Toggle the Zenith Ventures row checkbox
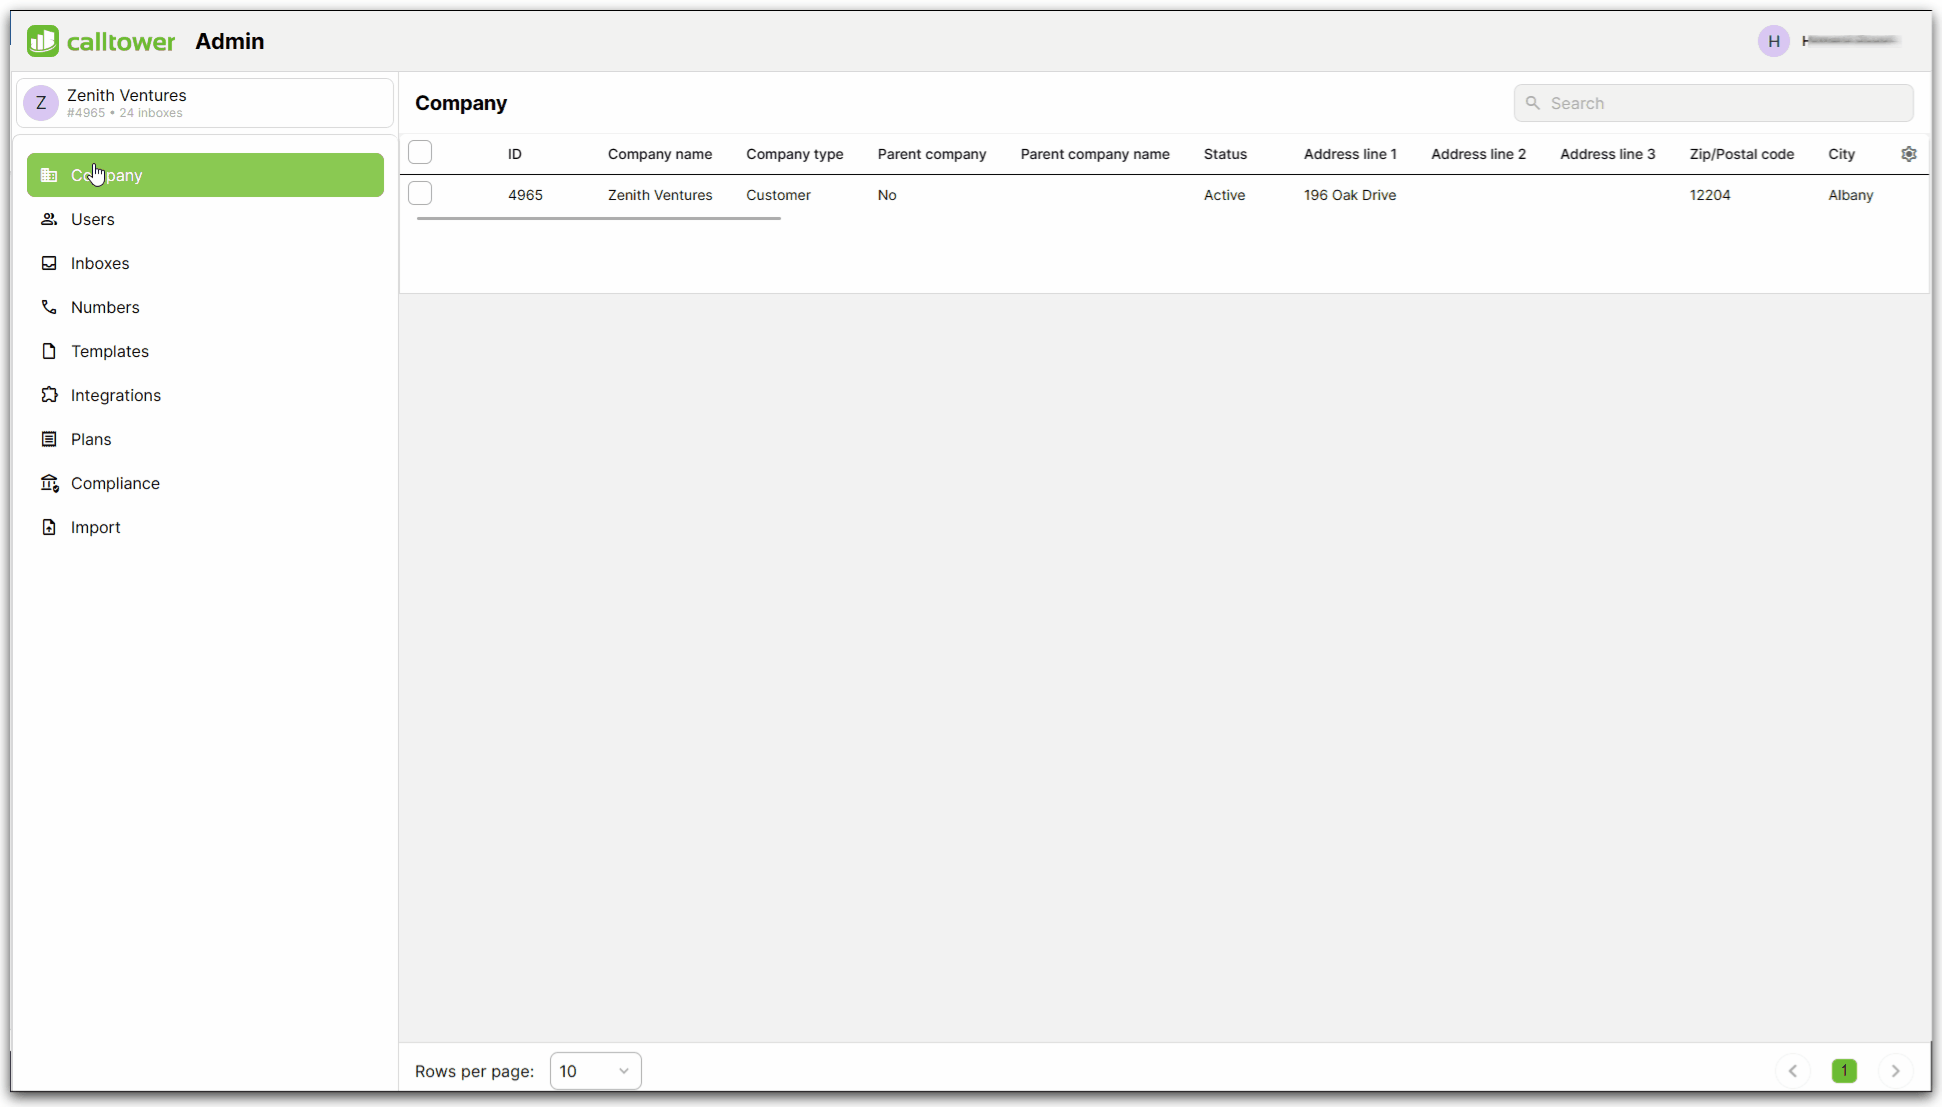 click(420, 195)
